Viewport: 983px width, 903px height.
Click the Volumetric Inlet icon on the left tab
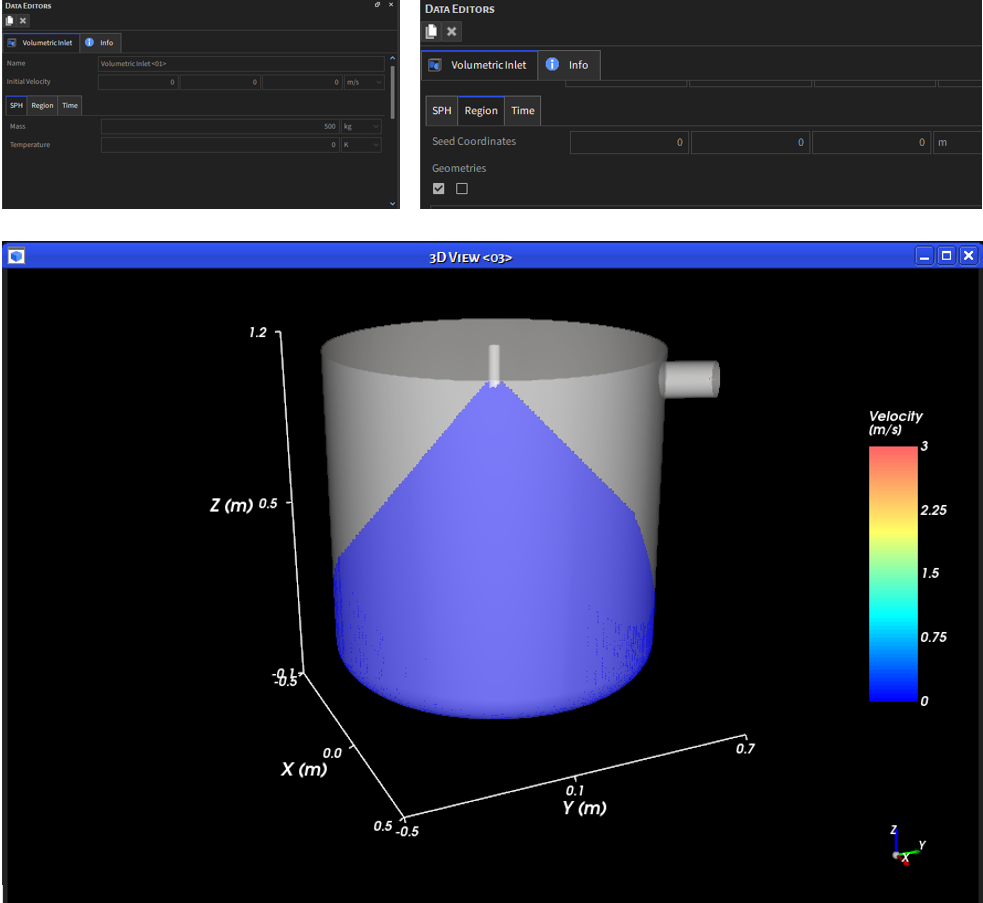click(14, 42)
